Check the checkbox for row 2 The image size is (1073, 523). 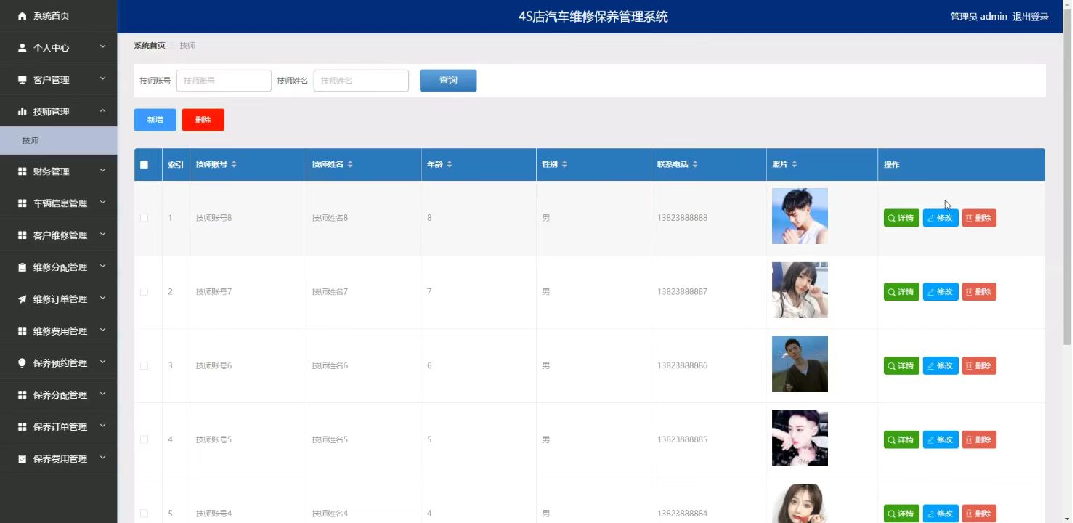[144, 292]
